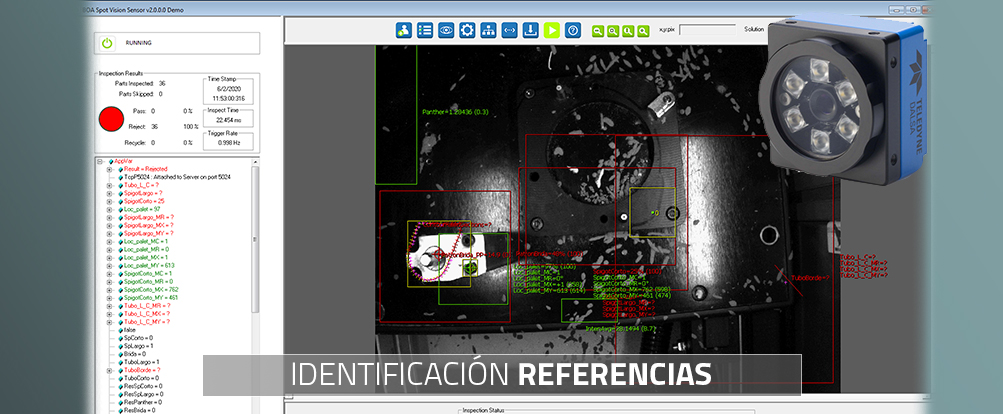
Task: Expand the 'Loc_palet = 97' tree node
Action: (x=108, y=209)
